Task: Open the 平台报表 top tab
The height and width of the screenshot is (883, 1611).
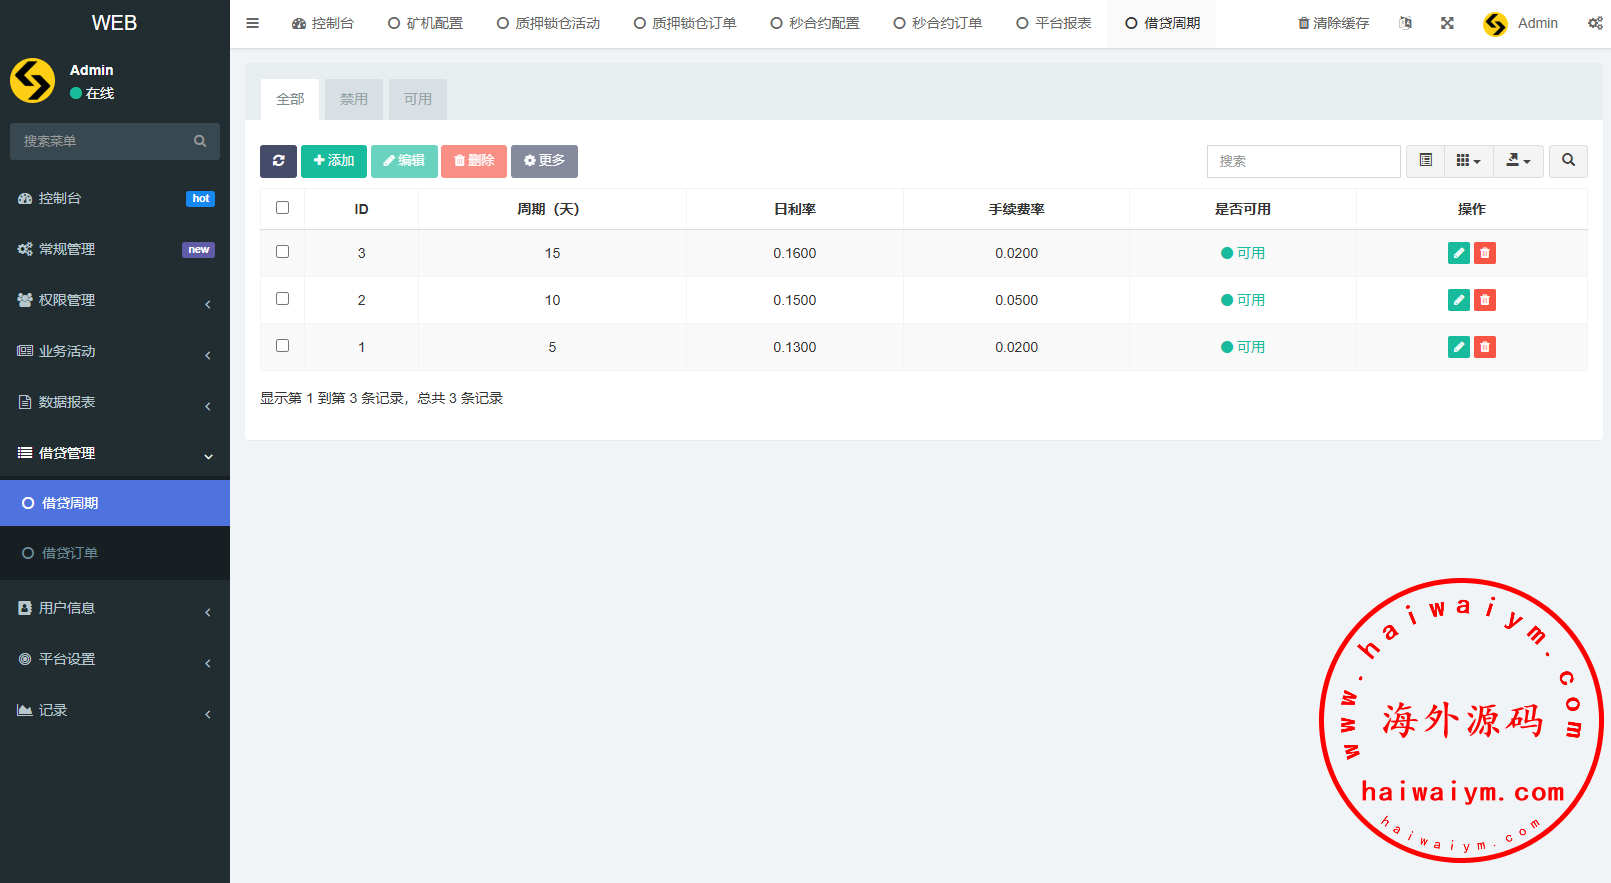Action: pos(1053,23)
